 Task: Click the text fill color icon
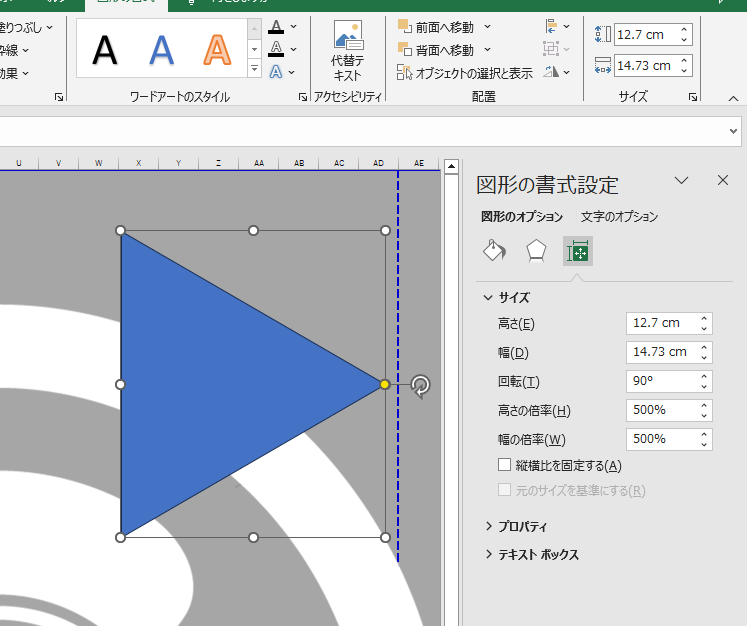[276, 27]
